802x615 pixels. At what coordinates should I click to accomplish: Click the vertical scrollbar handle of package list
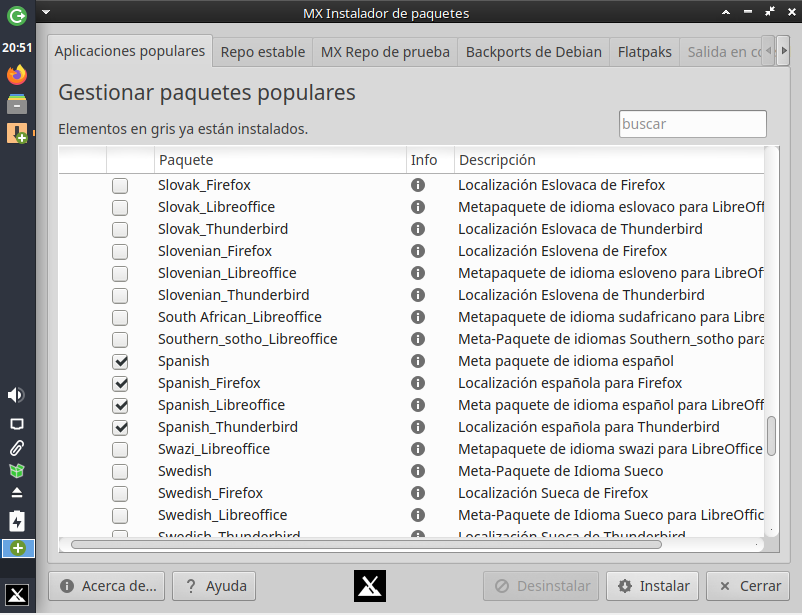tap(771, 436)
